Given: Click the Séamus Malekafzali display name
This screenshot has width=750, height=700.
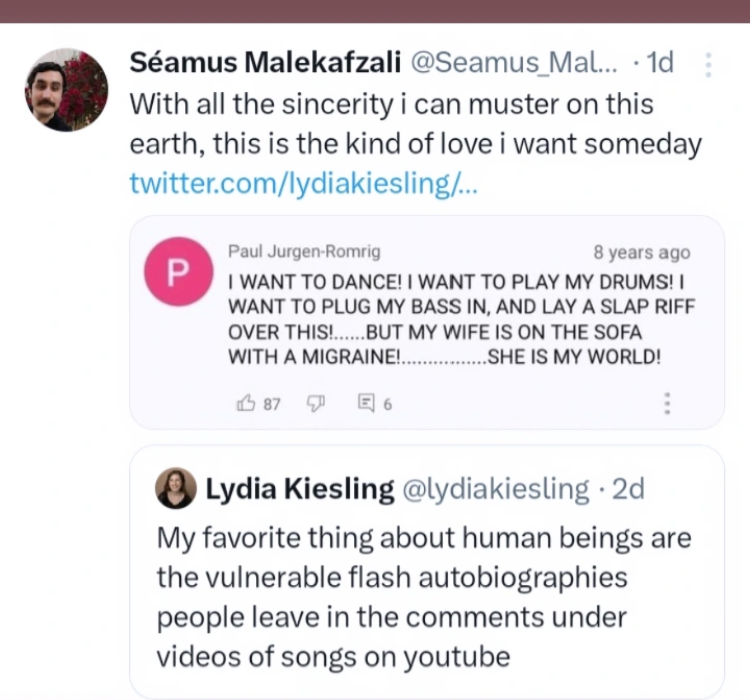Looking at the screenshot, I should tap(266, 64).
